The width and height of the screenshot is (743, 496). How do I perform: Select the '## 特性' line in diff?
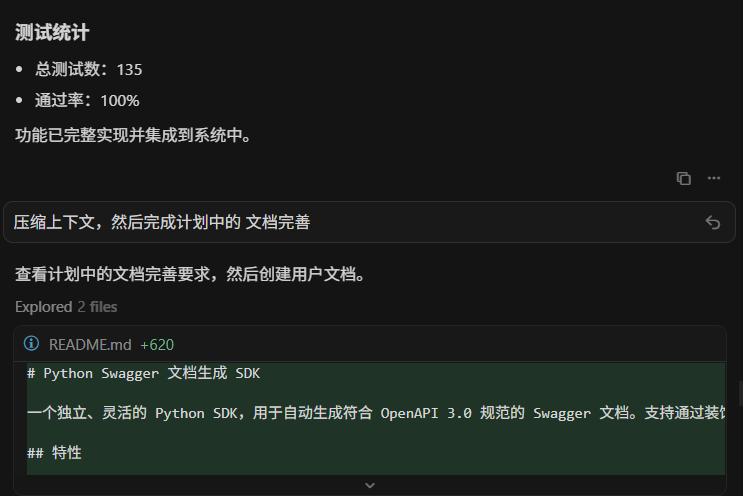(54, 453)
